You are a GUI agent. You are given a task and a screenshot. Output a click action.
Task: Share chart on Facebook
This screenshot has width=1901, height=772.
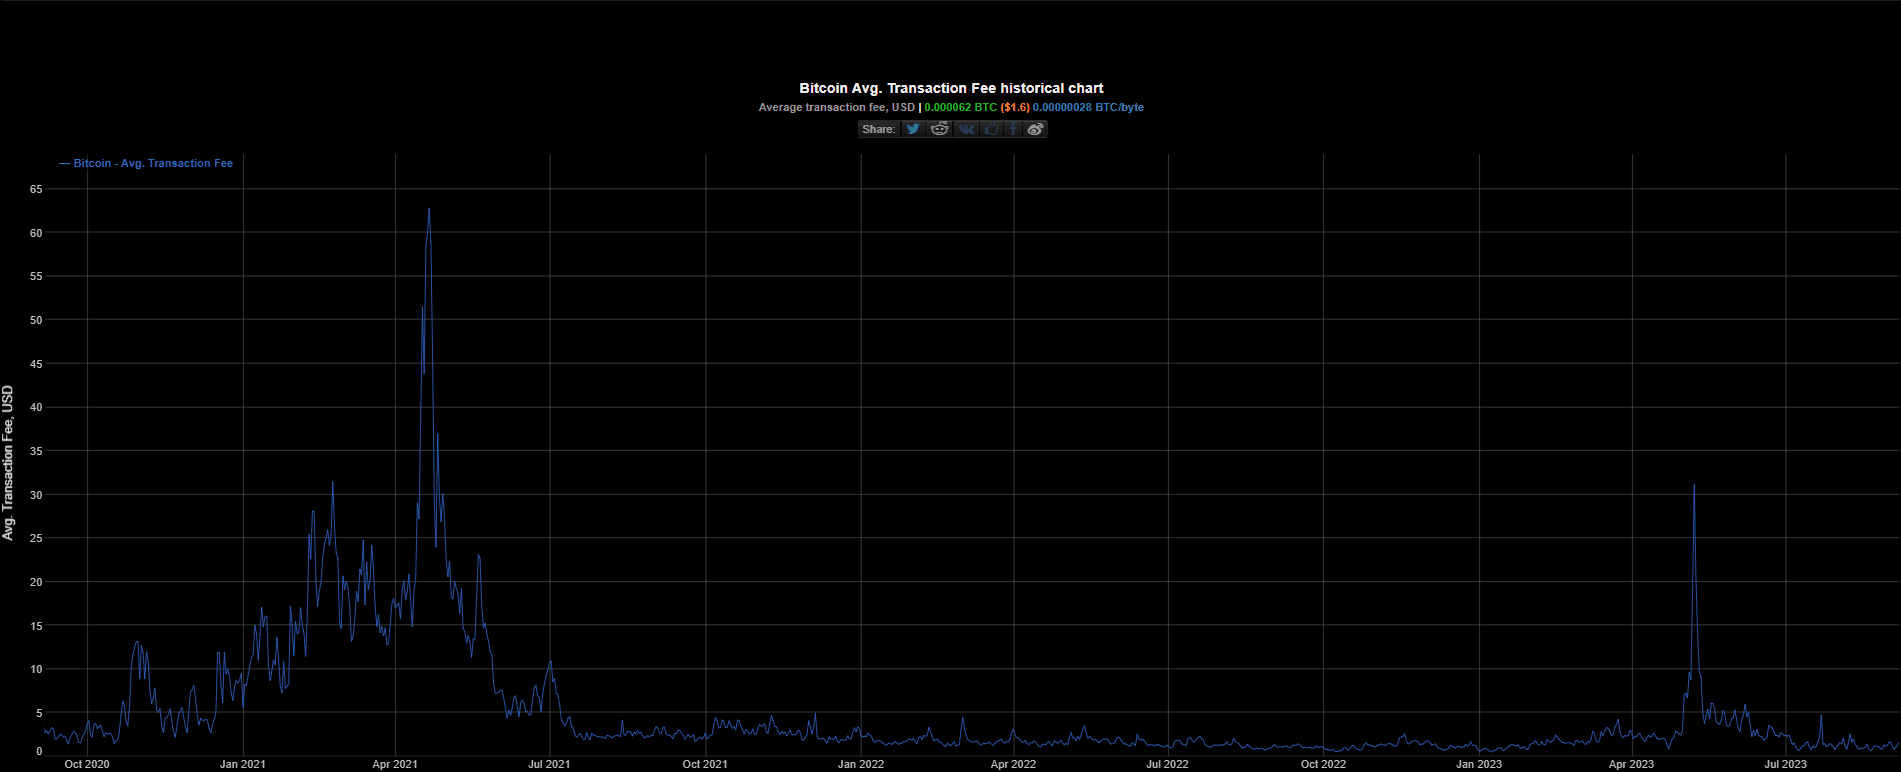coord(1013,129)
